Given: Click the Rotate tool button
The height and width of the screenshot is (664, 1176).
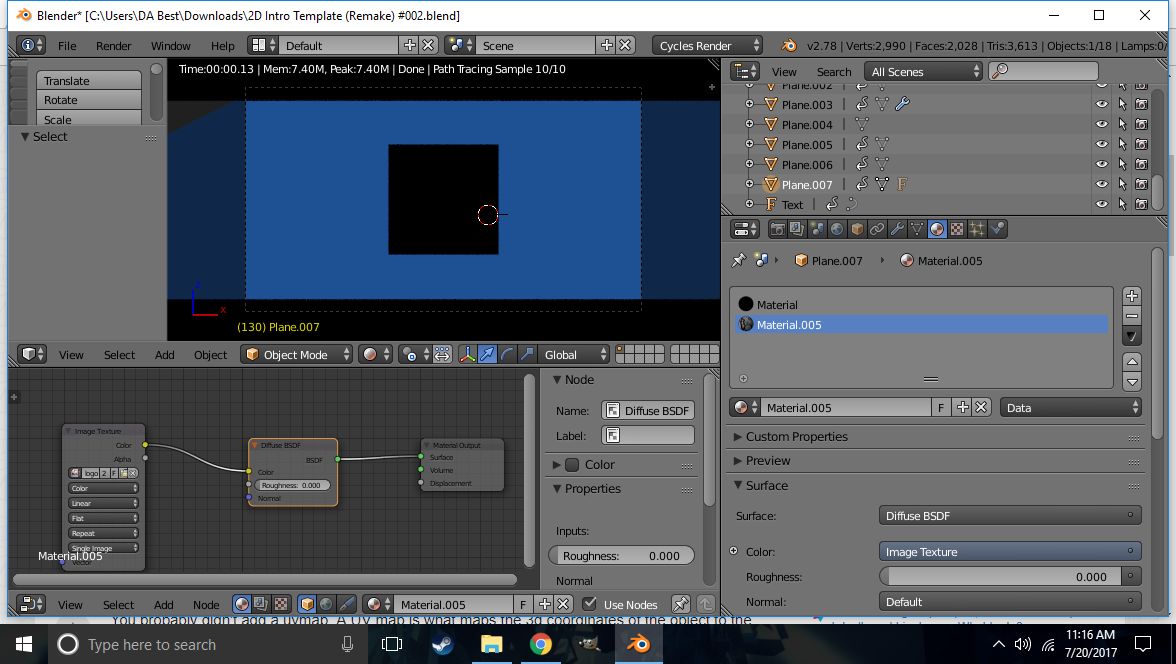Looking at the screenshot, I should [x=88, y=100].
